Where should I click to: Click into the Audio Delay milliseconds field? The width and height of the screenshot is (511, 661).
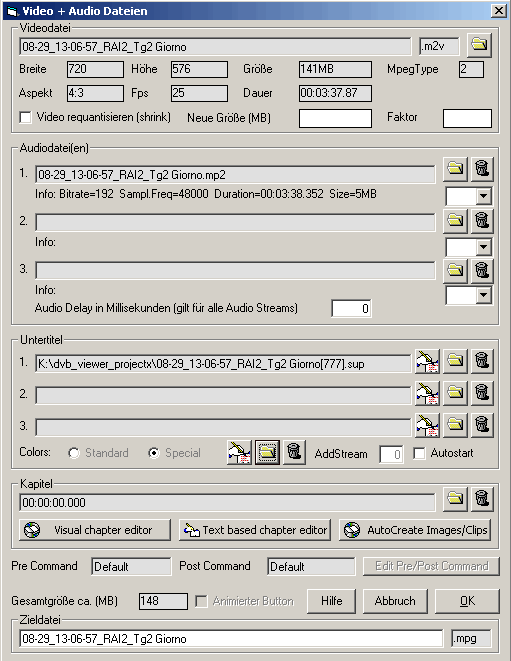pos(351,309)
